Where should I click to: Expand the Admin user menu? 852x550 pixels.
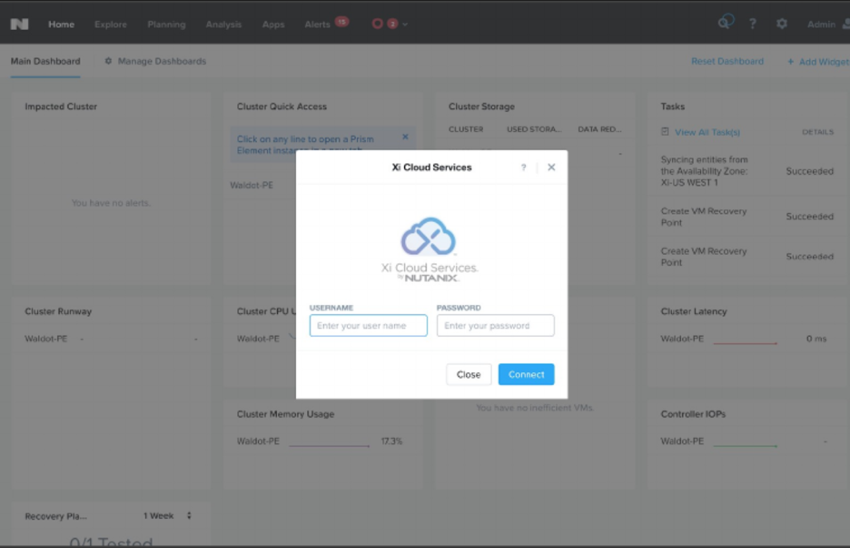point(824,24)
